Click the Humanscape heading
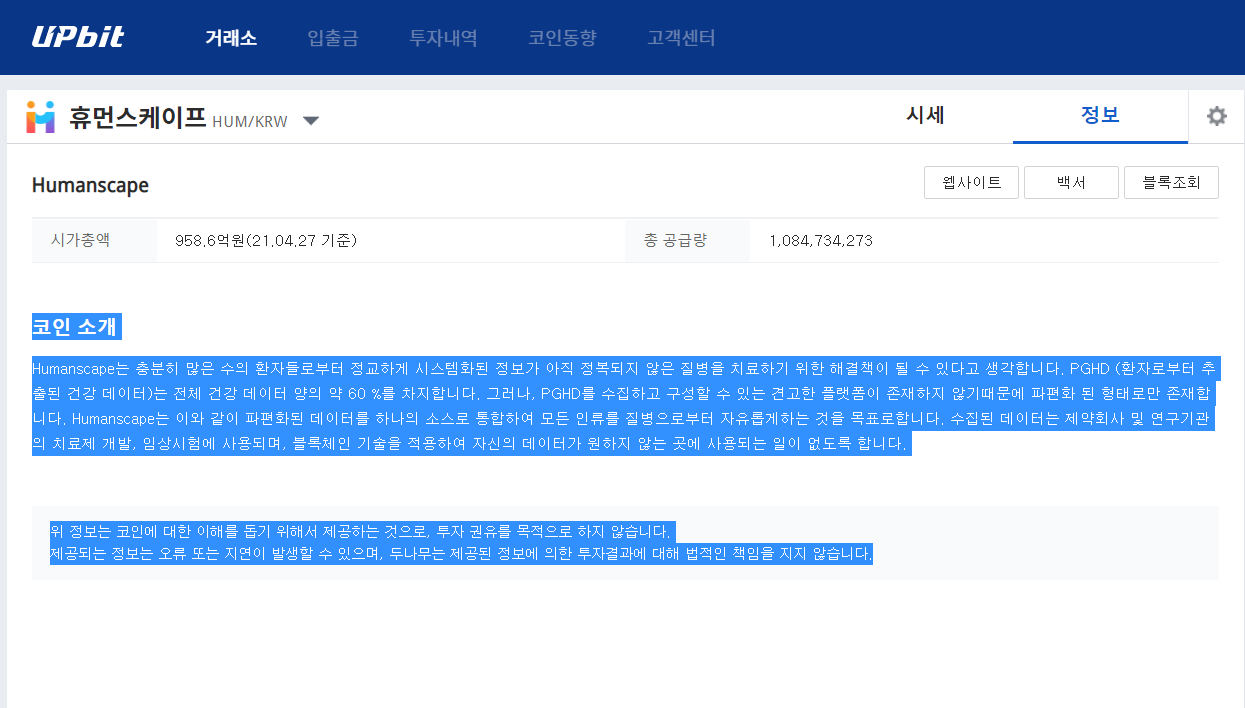This screenshot has width=1245, height=708. [90, 185]
